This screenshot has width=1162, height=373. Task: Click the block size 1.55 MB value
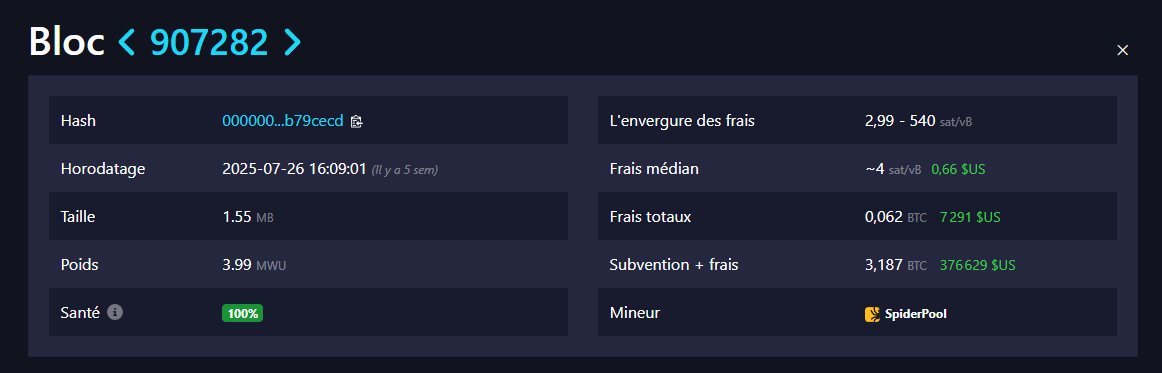pos(248,217)
